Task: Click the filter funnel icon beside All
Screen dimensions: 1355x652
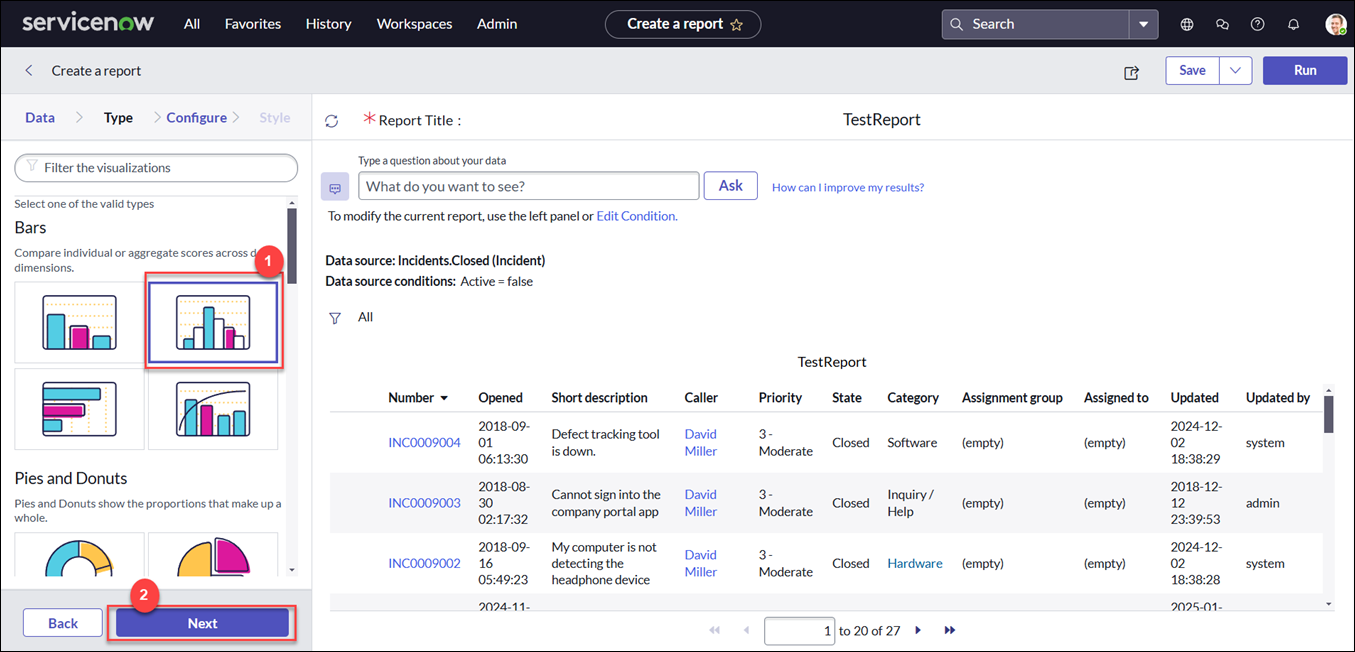Action: click(x=336, y=318)
